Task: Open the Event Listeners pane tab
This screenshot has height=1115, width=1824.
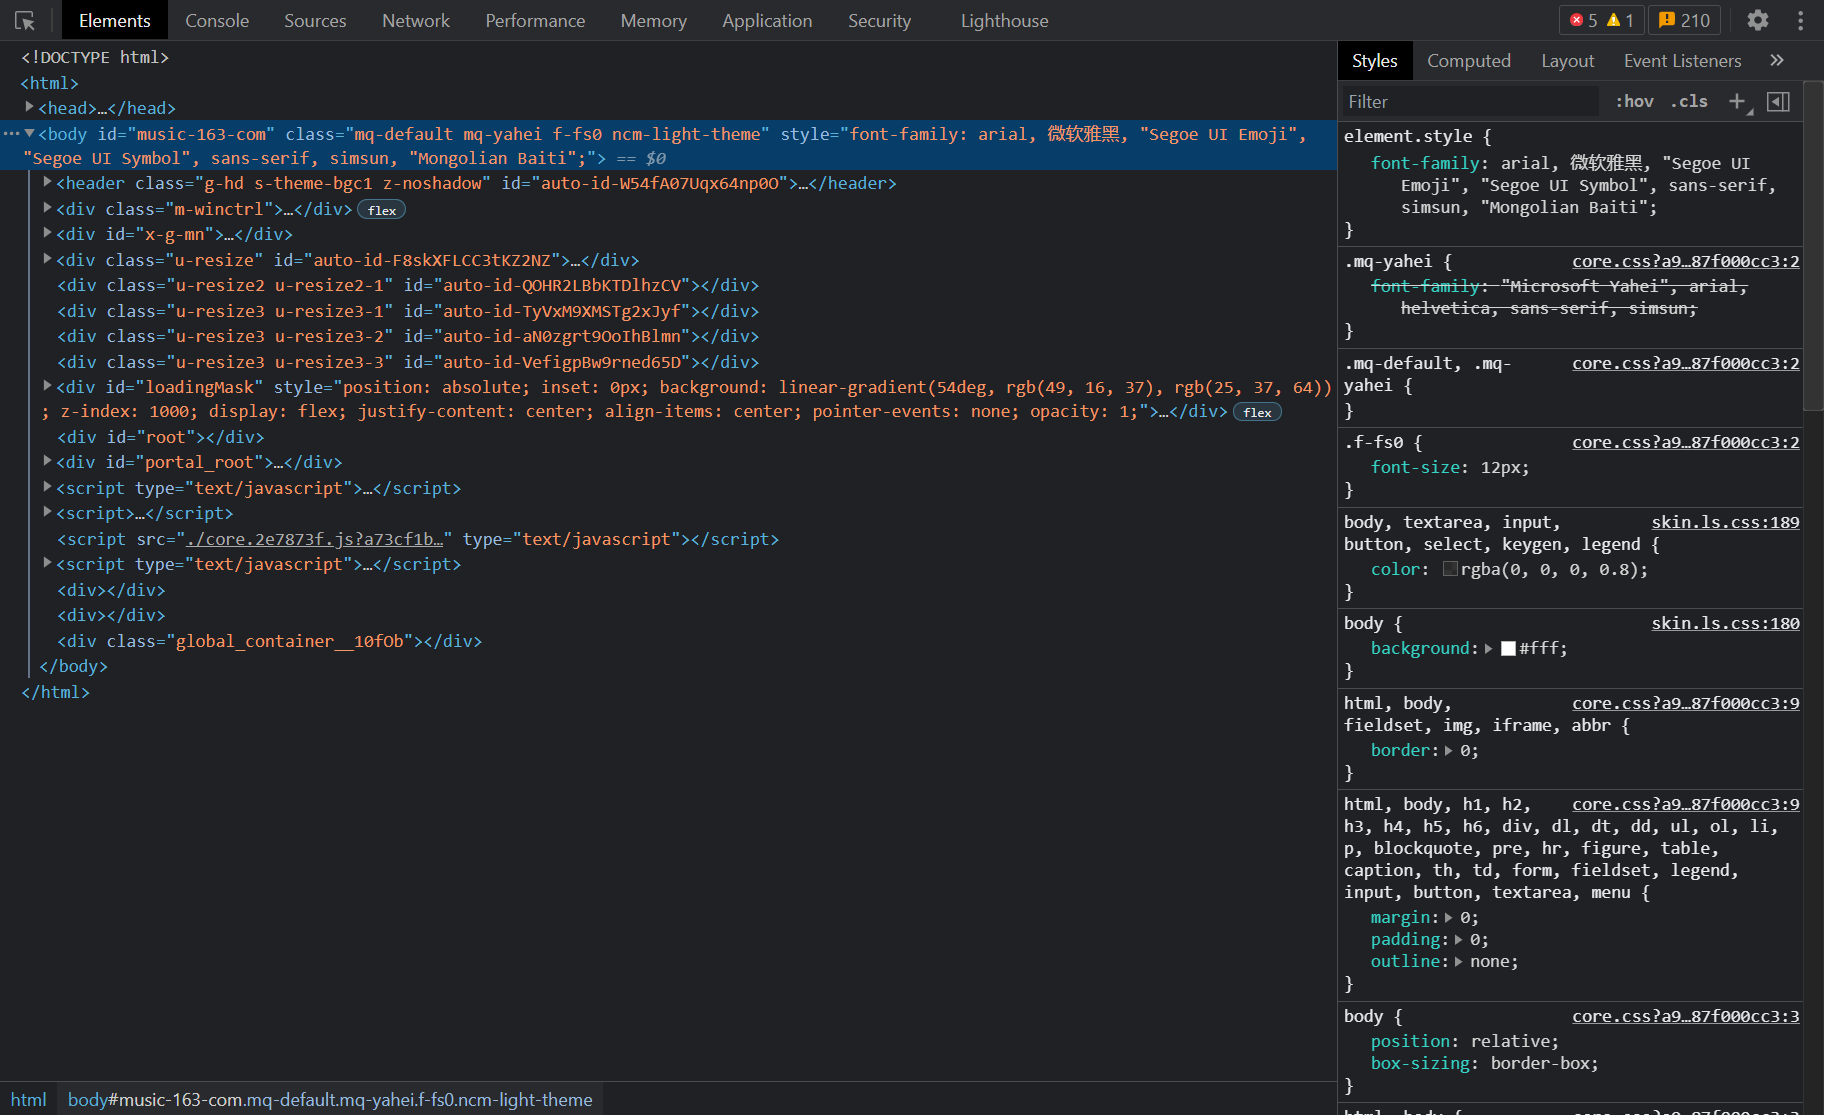Action: tap(1682, 61)
